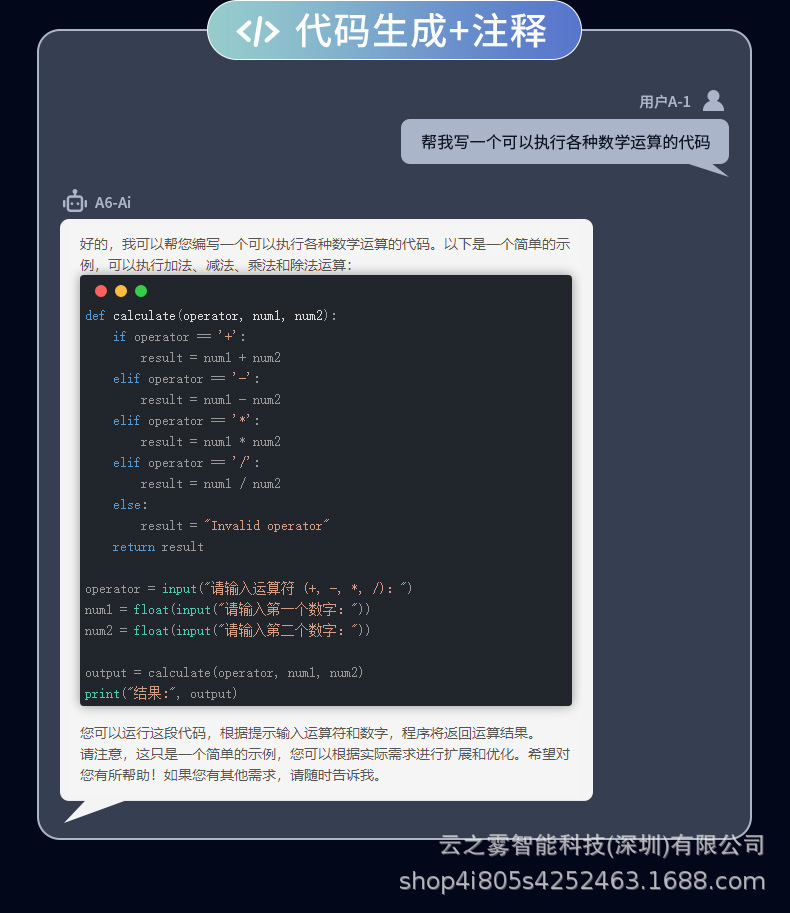Click the closing paragraph starting 您可以运行
The height and width of the screenshot is (913, 790).
325,754
